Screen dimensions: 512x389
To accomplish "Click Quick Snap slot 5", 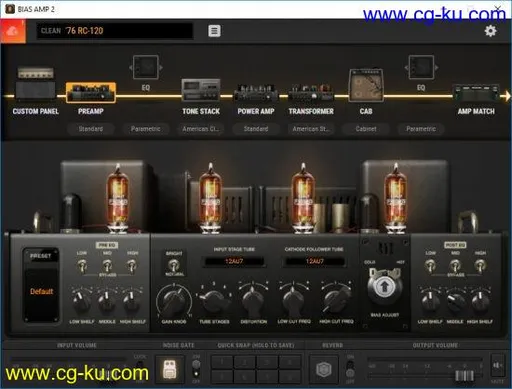I will click(222, 377).
